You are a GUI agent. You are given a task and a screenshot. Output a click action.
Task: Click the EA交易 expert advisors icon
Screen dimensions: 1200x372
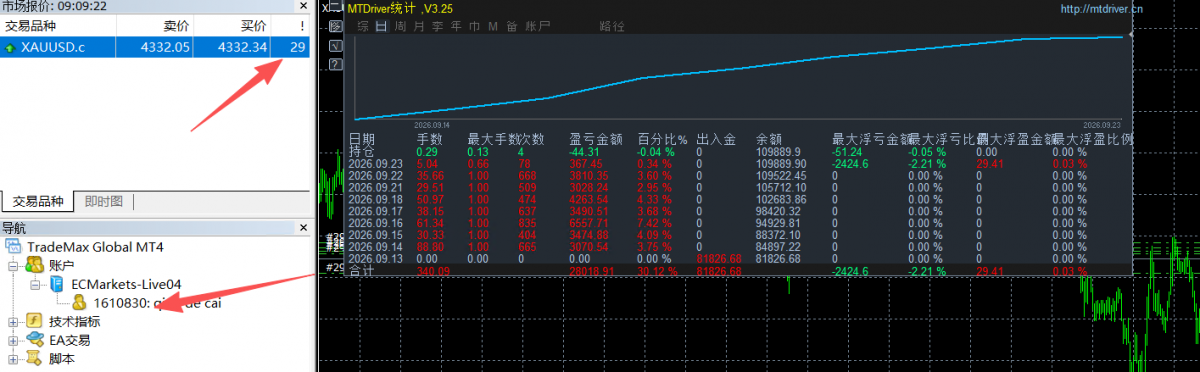[34, 340]
